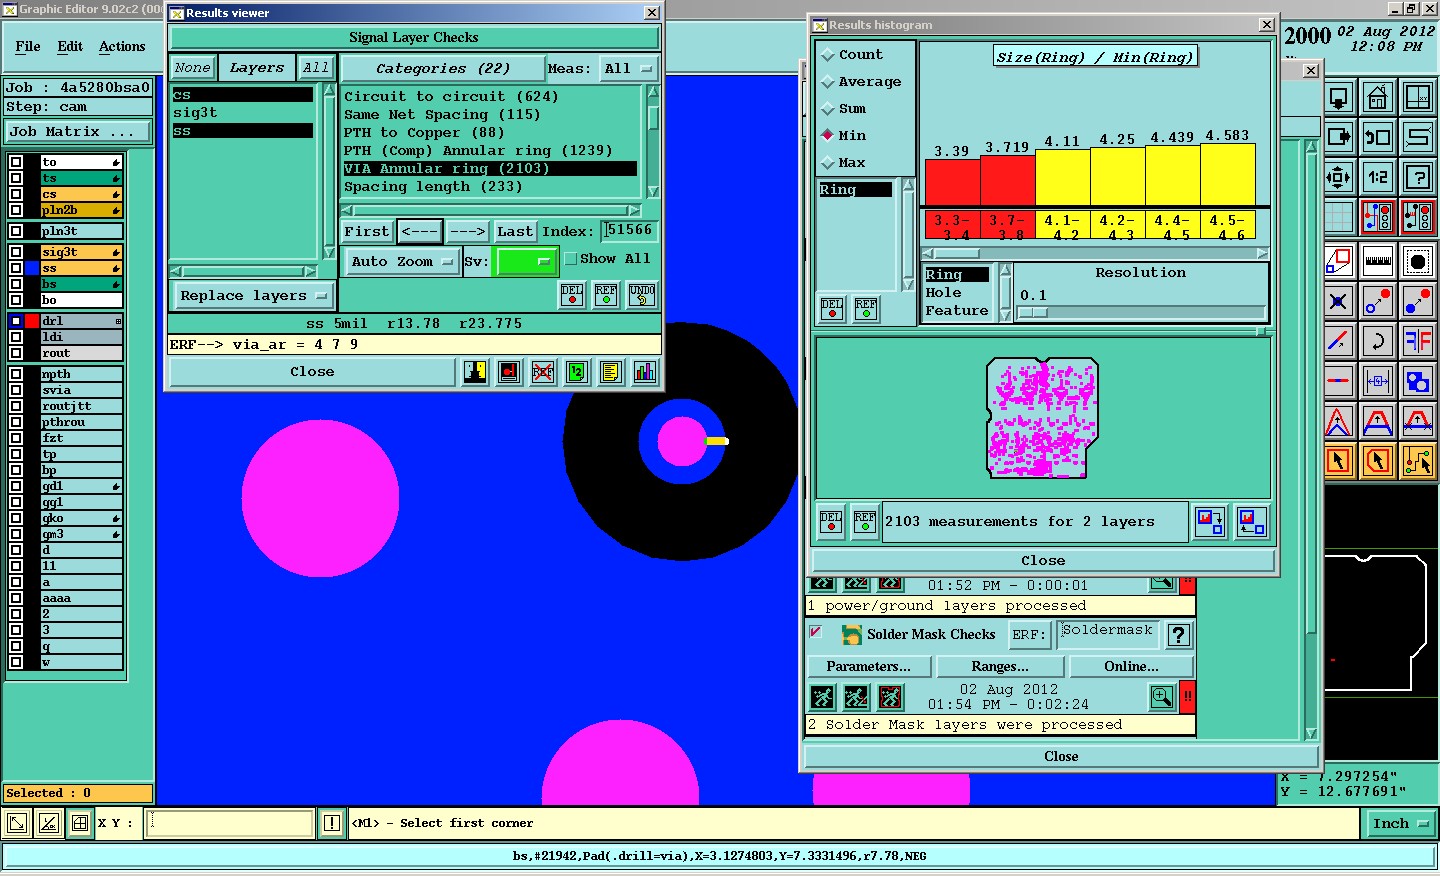Click Close in Results histogram window
Image resolution: width=1440 pixels, height=876 pixels.
click(1043, 561)
